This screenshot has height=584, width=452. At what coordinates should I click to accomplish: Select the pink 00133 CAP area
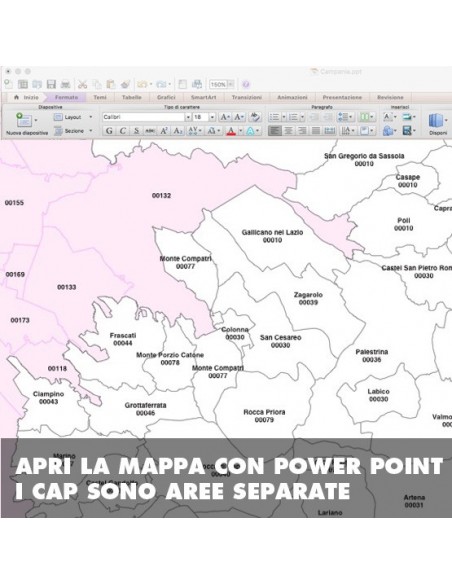tap(67, 287)
